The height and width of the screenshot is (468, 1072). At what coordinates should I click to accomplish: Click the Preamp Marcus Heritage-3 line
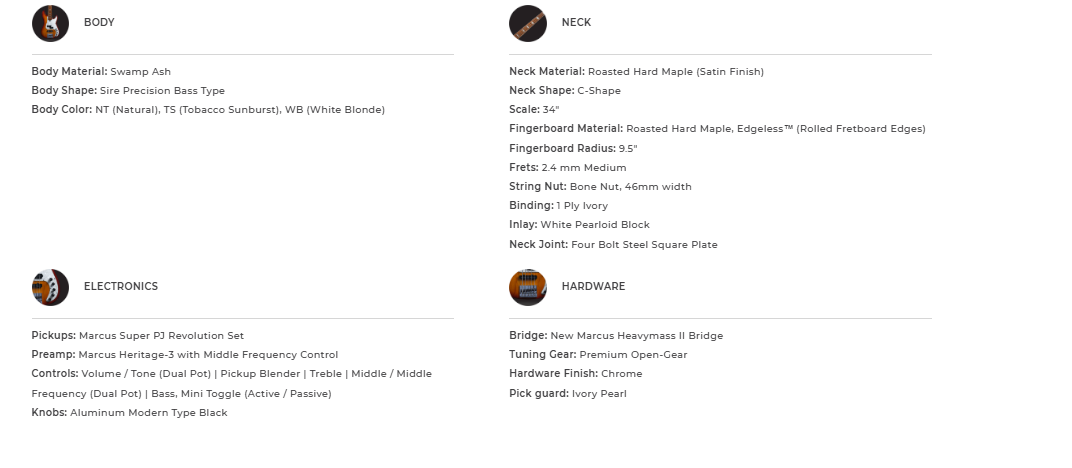(x=185, y=355)
